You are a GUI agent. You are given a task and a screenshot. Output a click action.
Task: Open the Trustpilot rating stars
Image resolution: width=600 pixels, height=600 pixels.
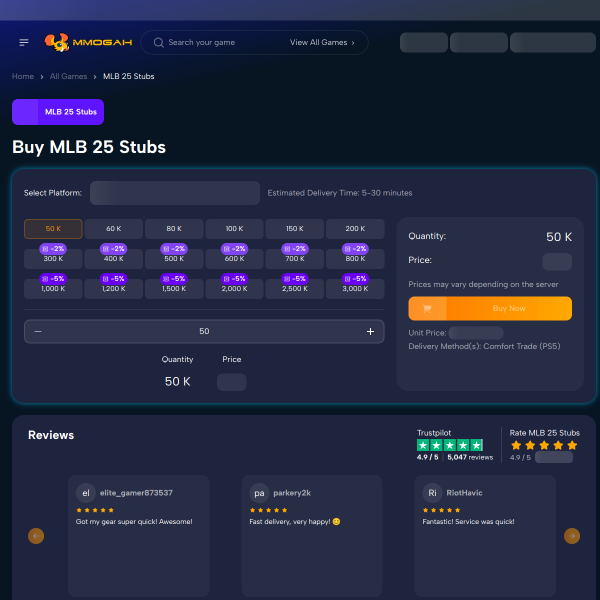(x=450, y=445)
